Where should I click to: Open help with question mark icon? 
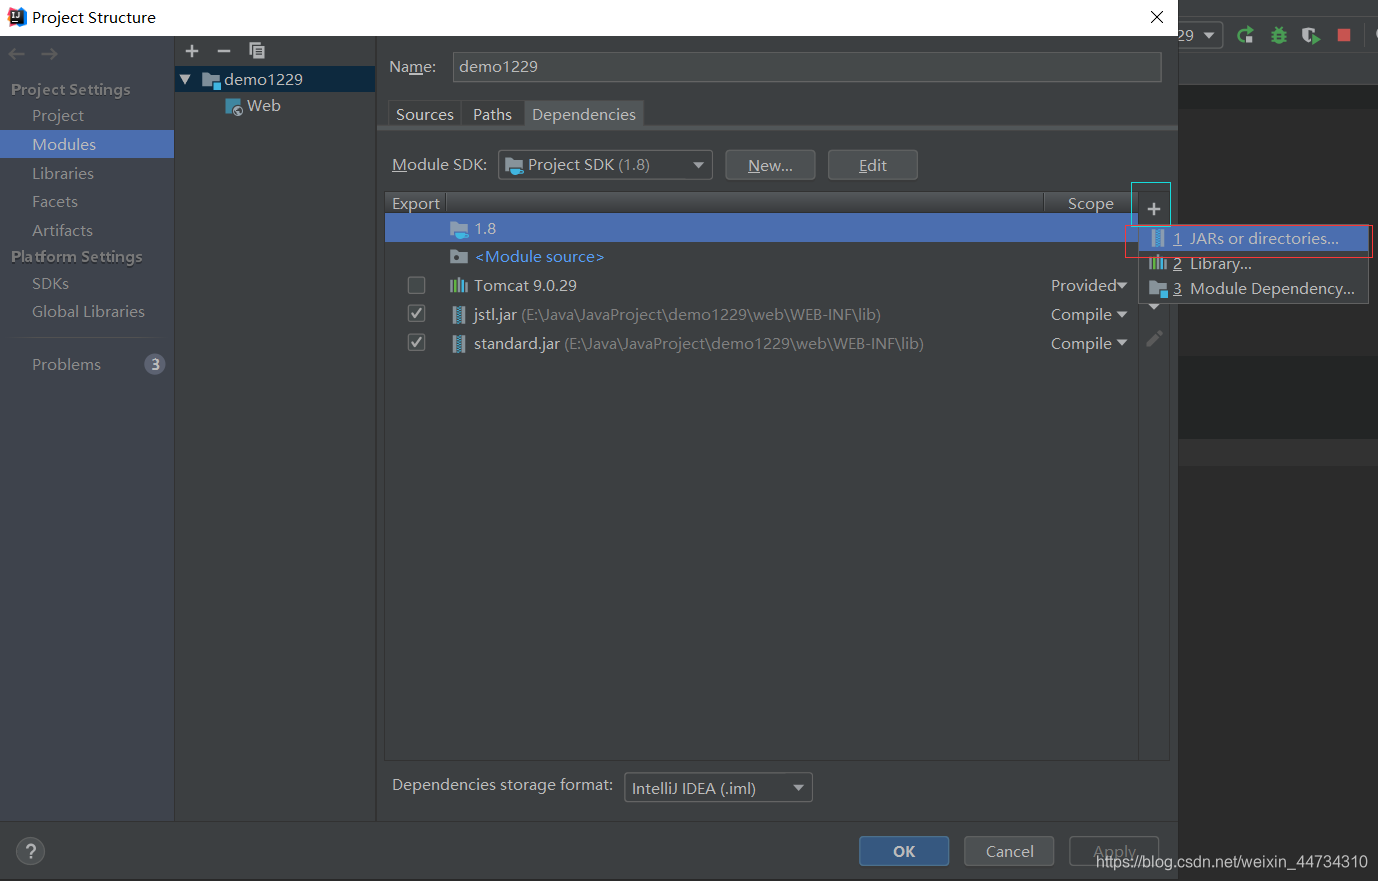(x=31, y=851)
